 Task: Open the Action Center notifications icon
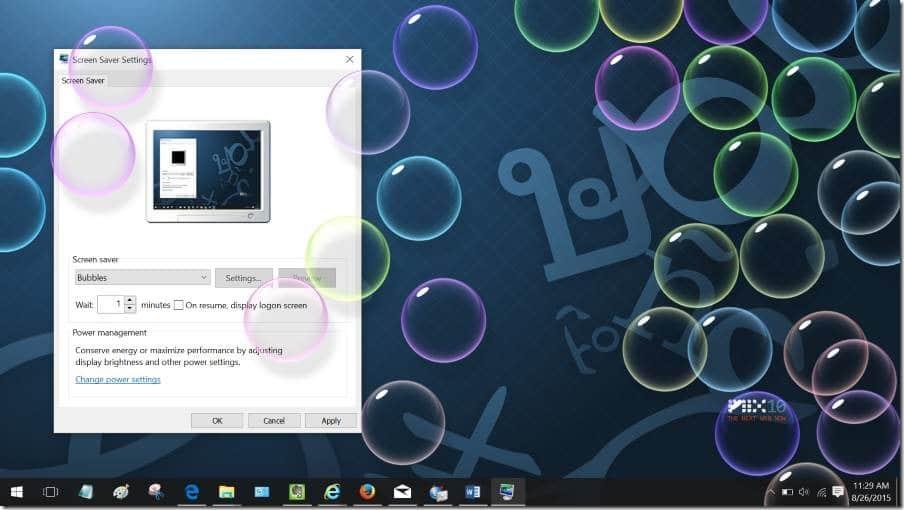tap(838, 492)
